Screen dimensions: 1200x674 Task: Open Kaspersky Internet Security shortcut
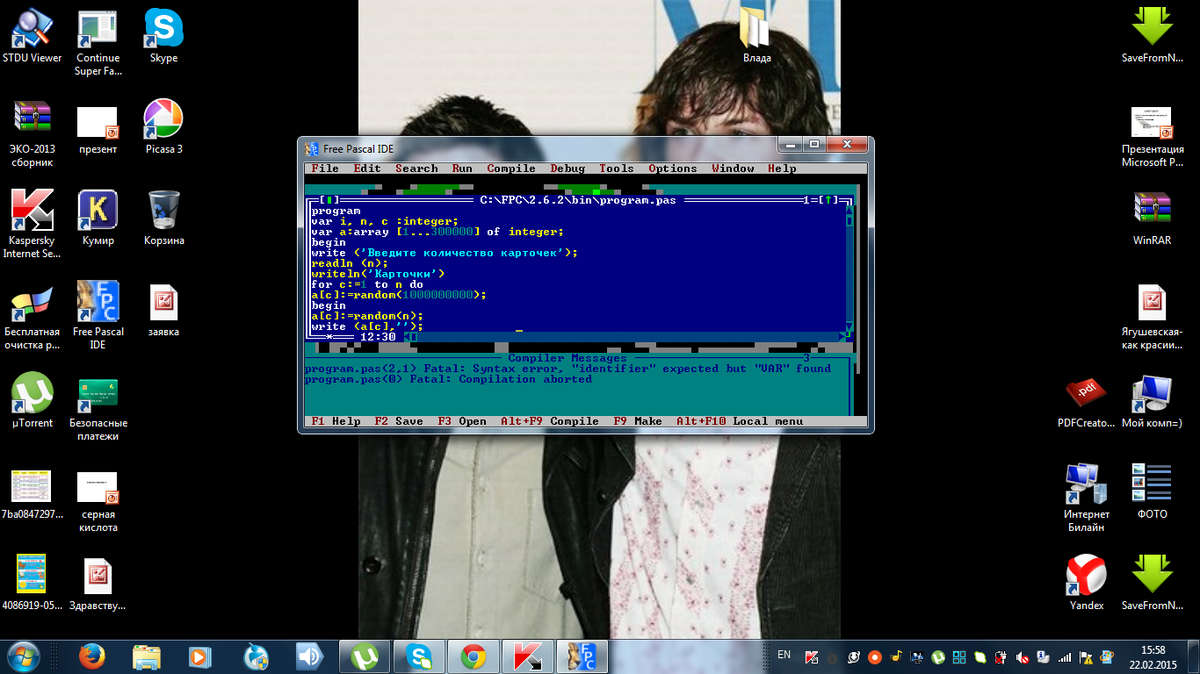pos(32,225)
